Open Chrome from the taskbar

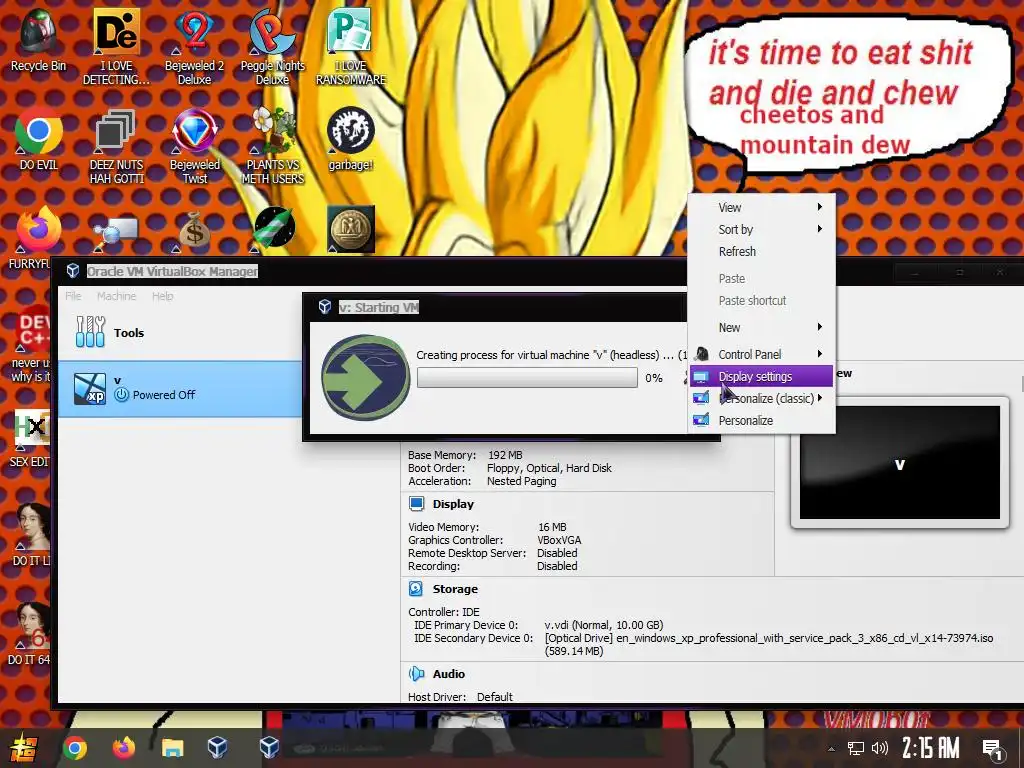[x=74, y=748]
